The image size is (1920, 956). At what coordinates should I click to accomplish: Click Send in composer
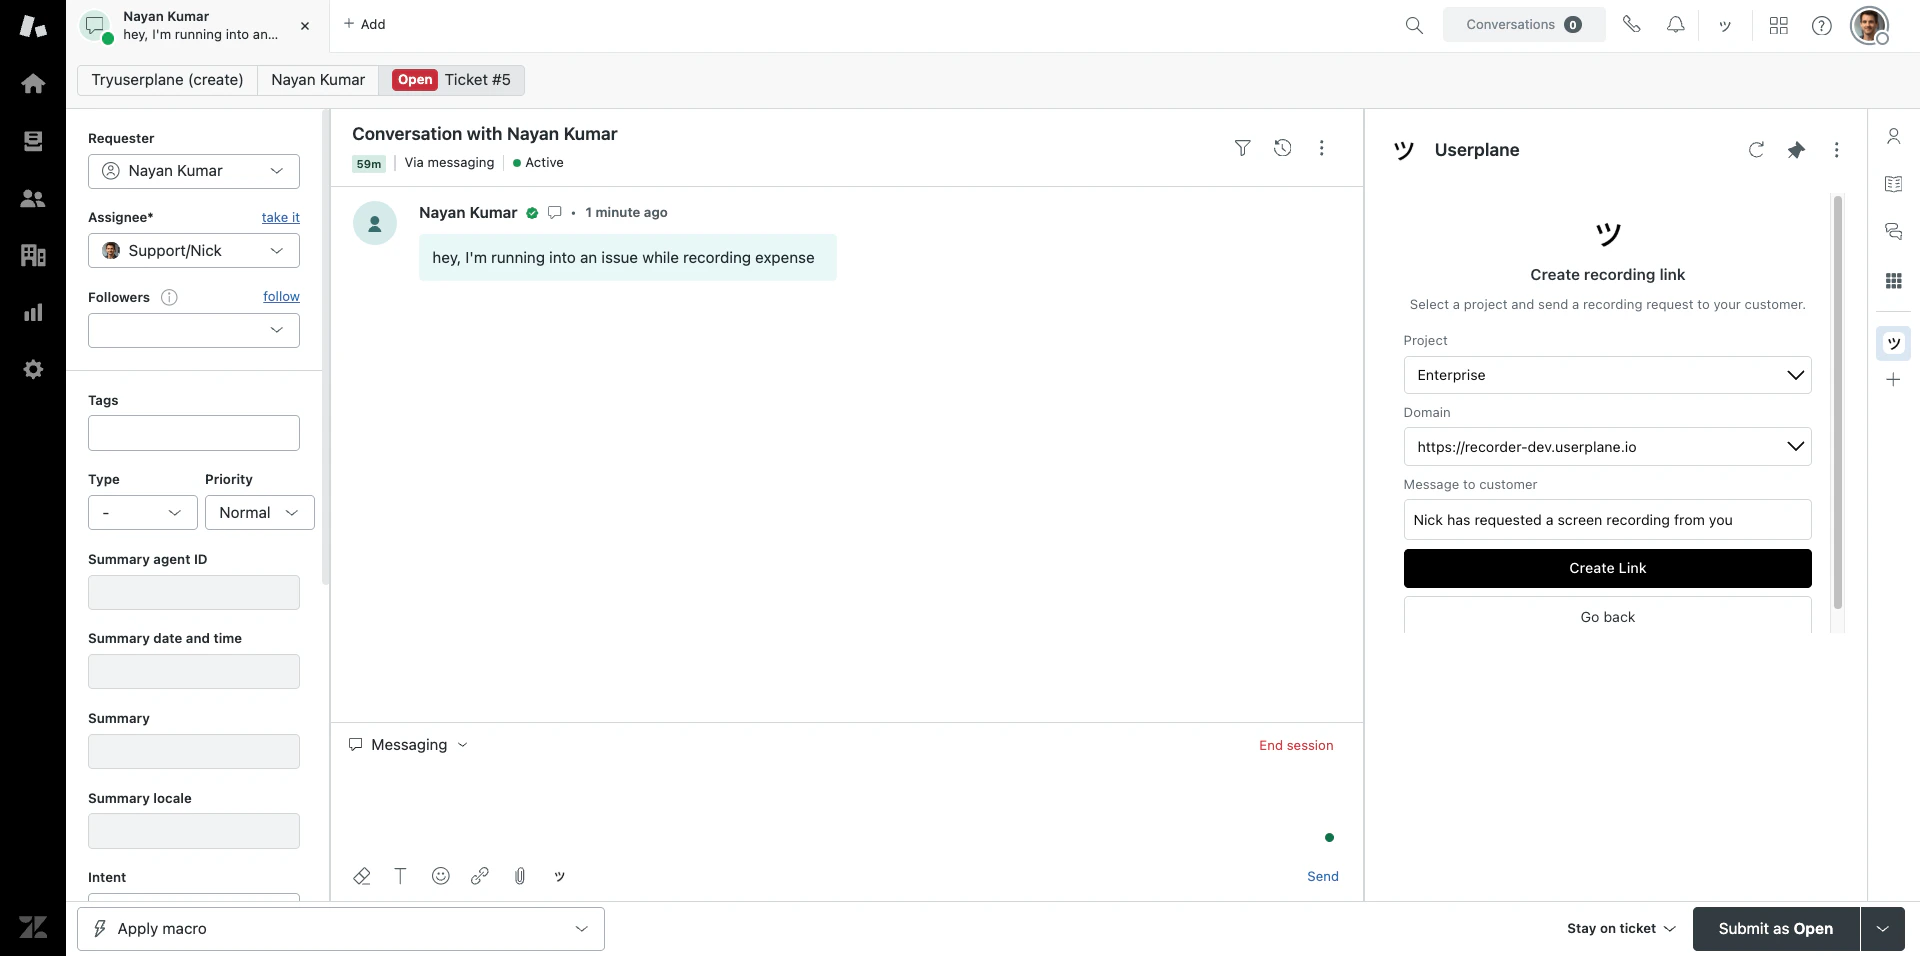1322,877
